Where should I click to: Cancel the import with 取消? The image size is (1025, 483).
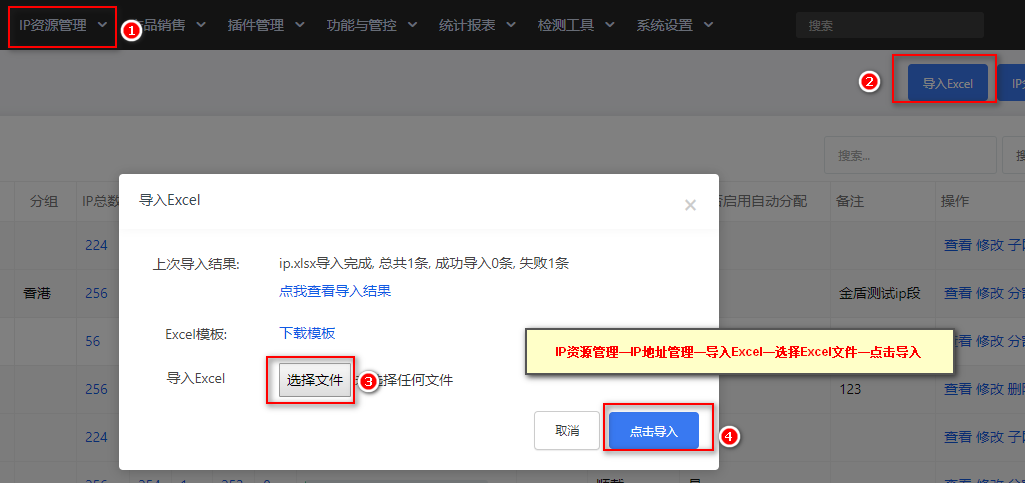click(x=567, y=431)
